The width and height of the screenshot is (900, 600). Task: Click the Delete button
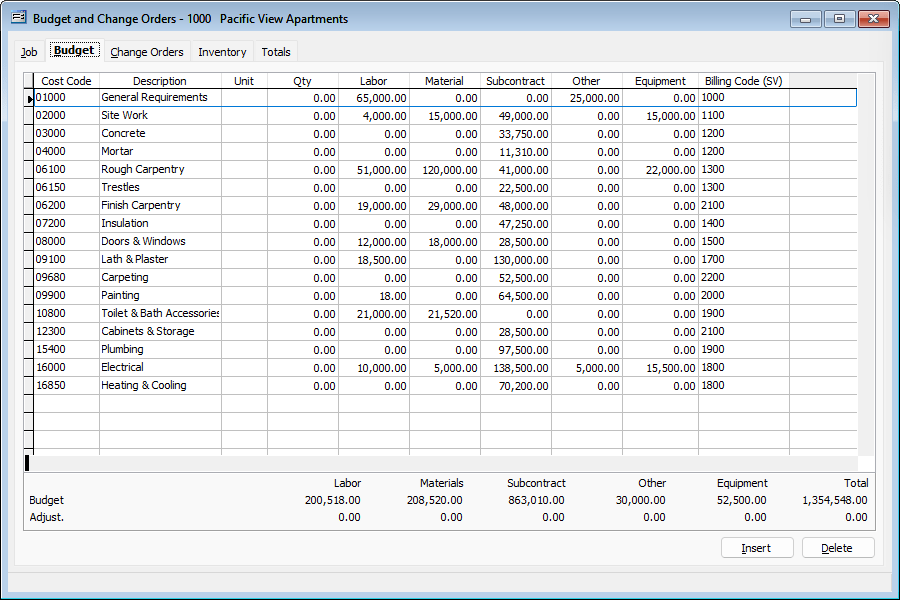(x=837, y=547)
